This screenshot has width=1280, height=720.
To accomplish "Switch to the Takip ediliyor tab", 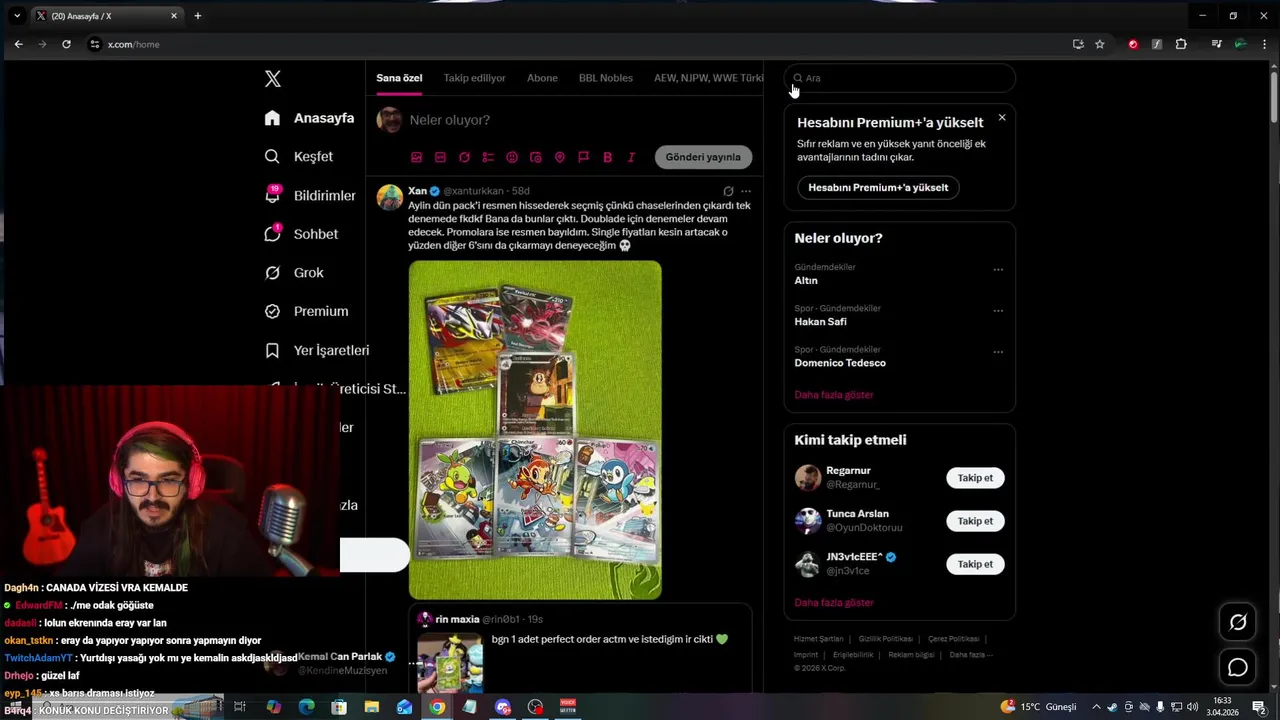I will click(x=474, y=78).
